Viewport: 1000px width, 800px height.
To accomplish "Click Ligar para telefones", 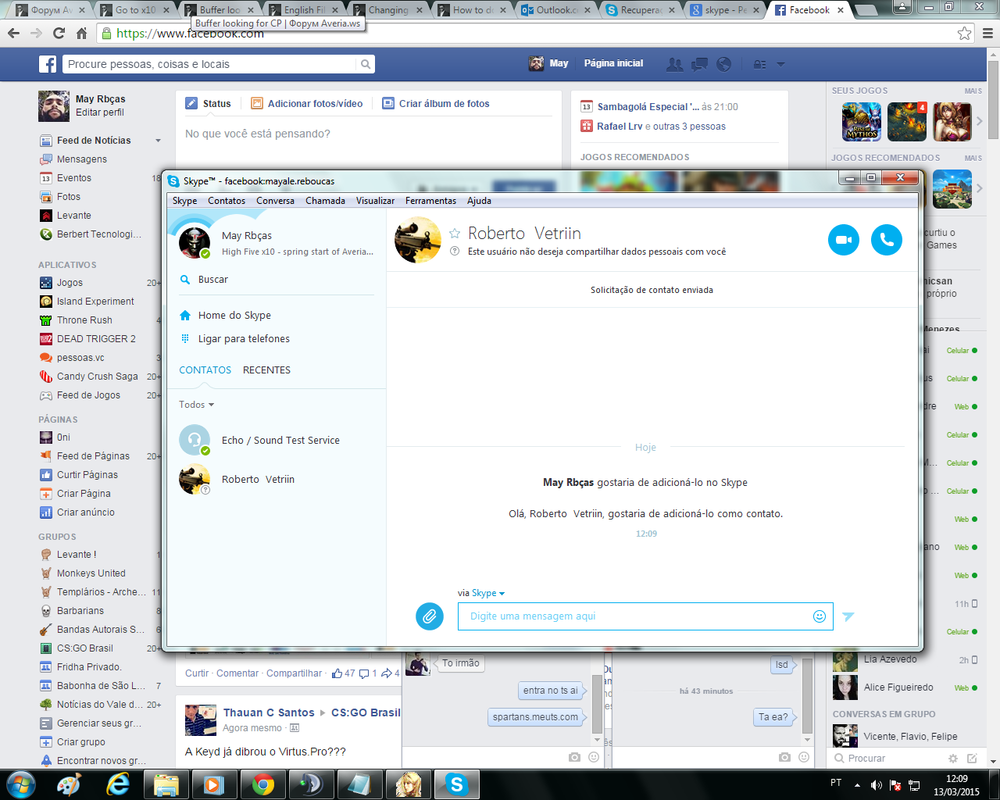I will [x=243, y=339].
